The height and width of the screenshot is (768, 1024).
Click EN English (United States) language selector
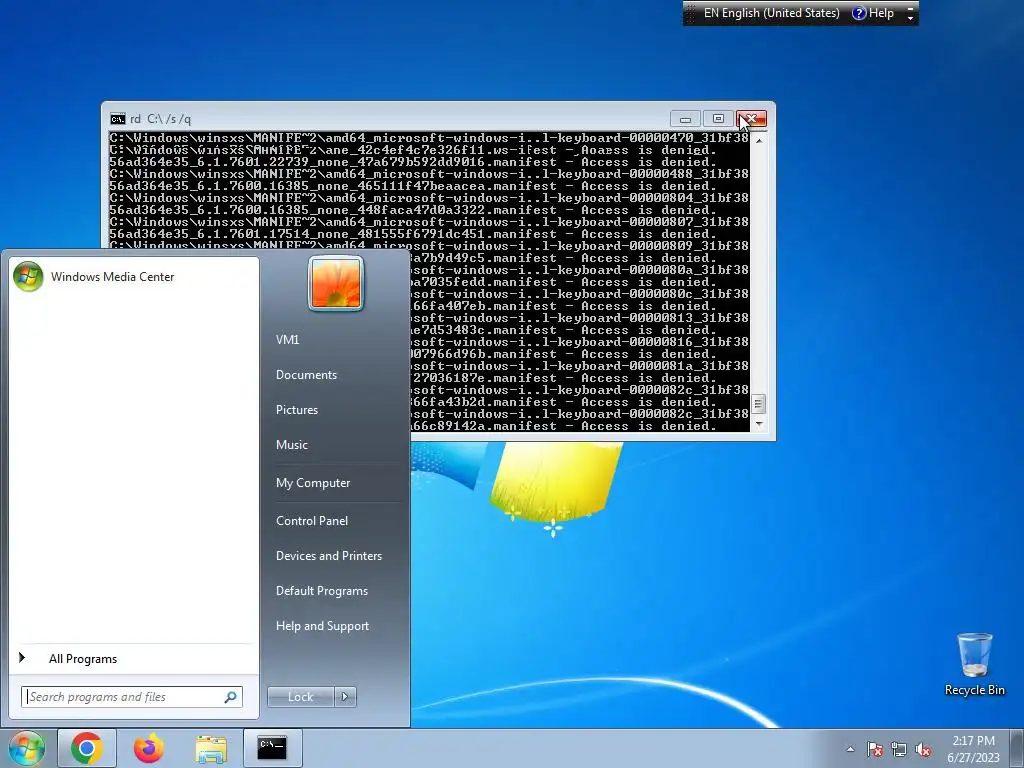pyautogui.click(x=771, y=13)
